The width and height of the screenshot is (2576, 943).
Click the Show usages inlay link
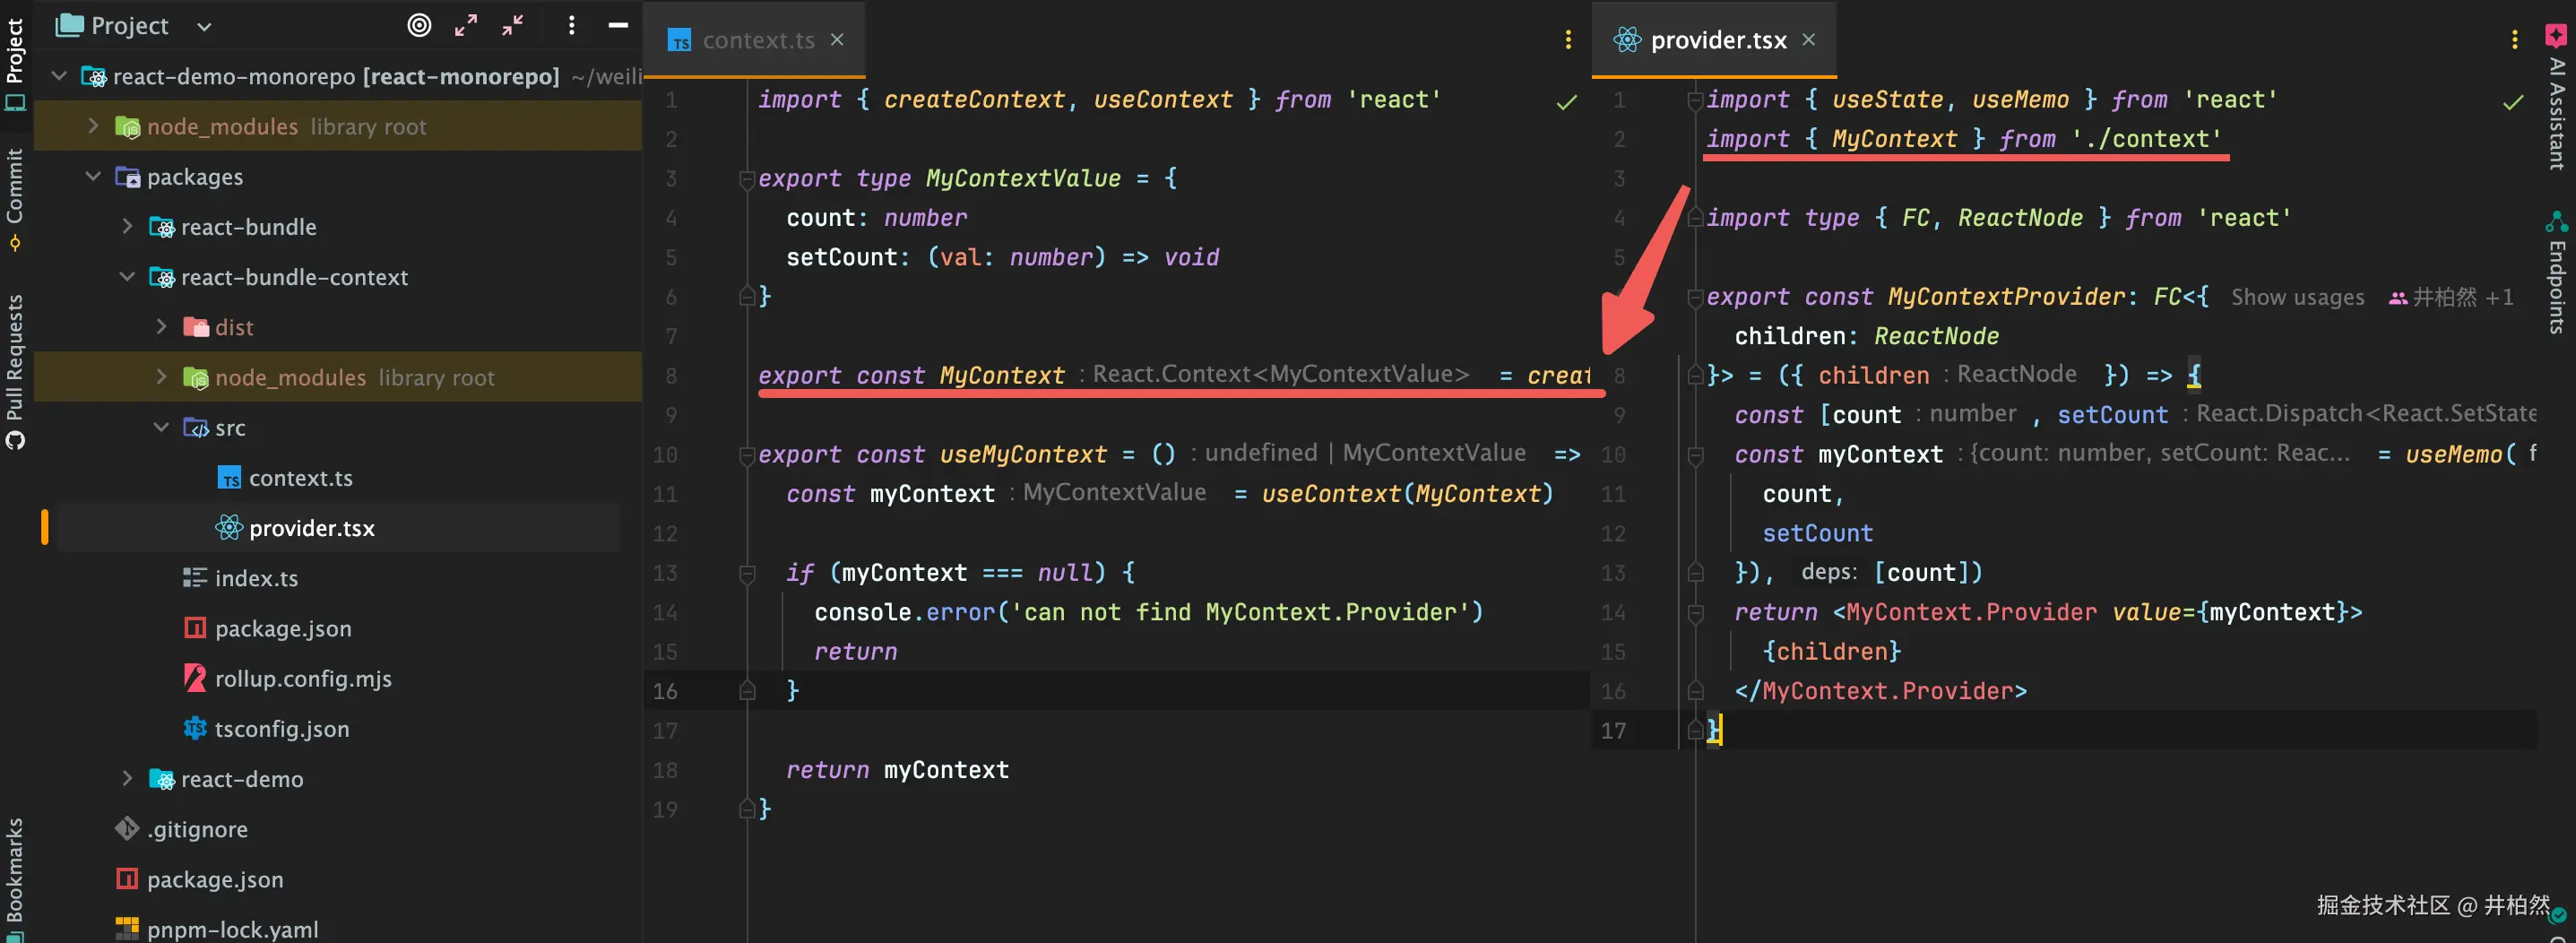[x=2297, y=298]
